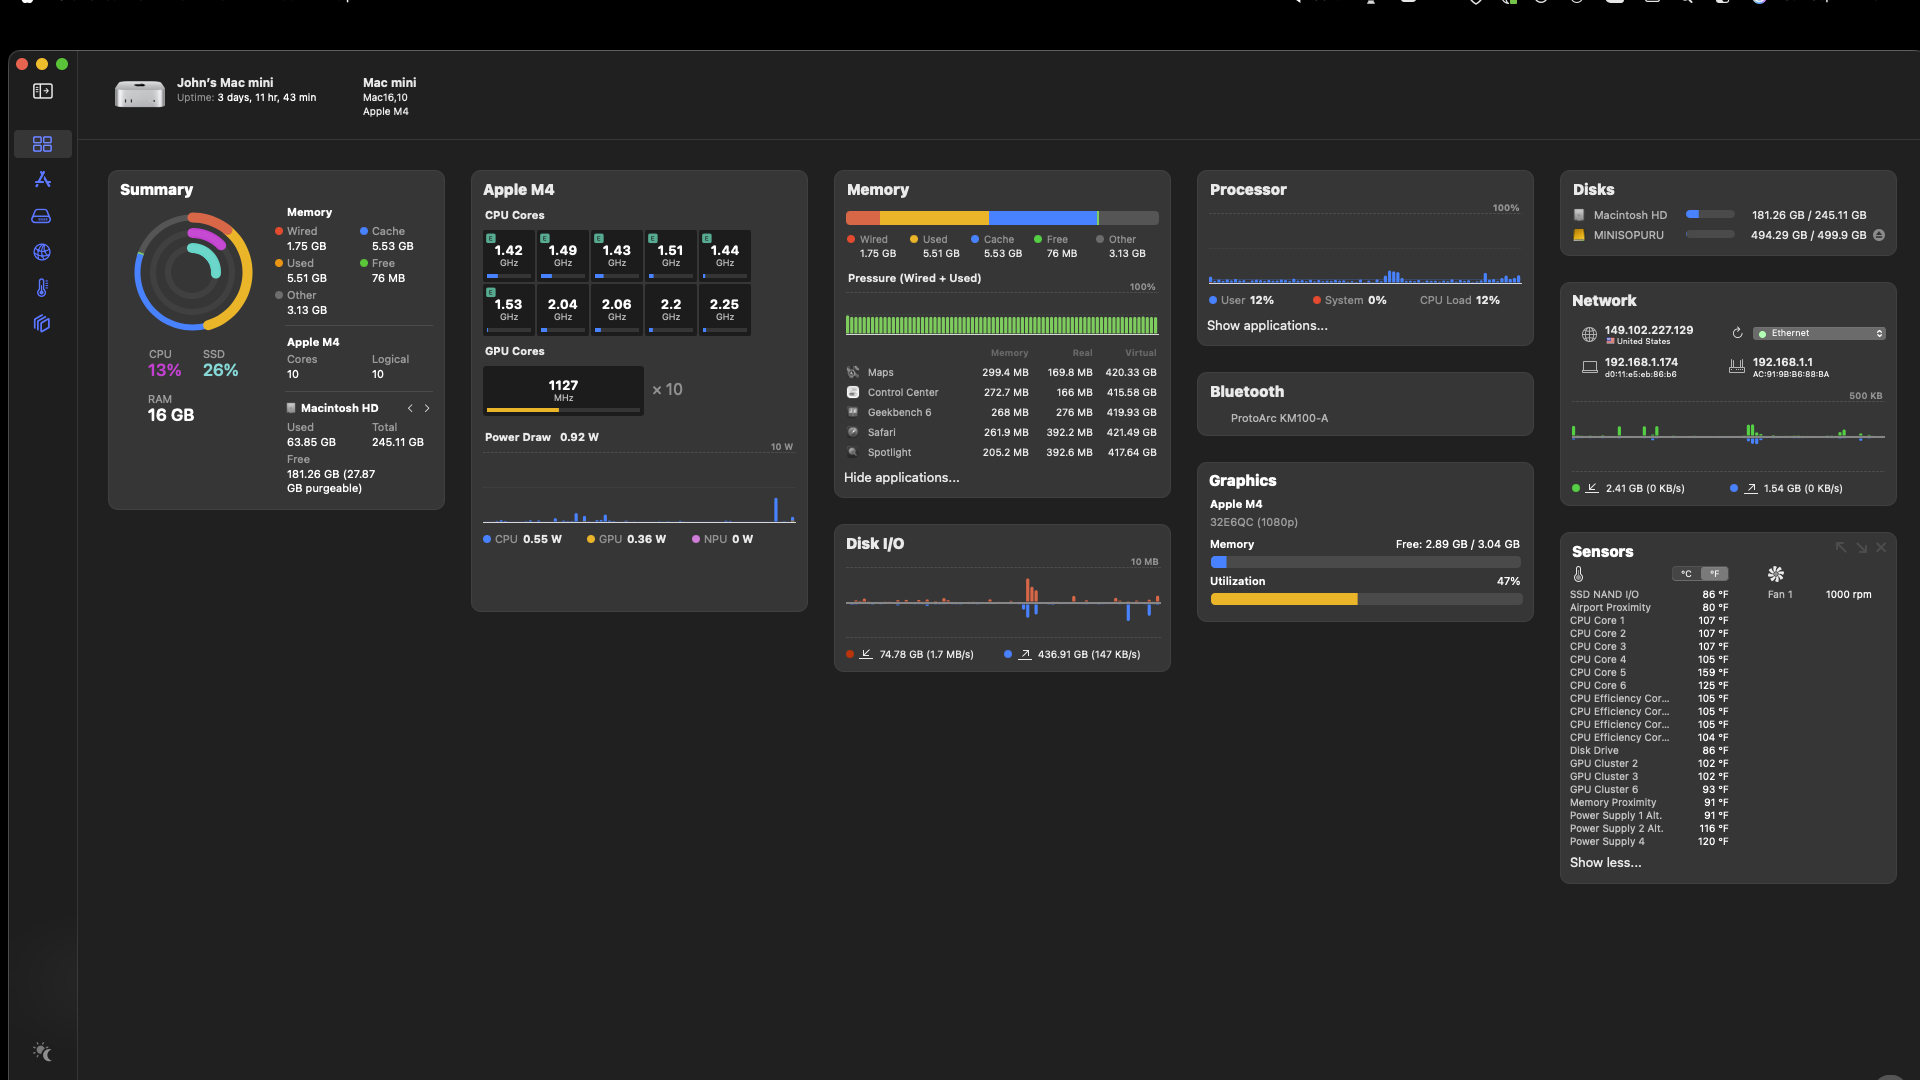Image resolution: width=1920 pixels, height=1080 pixels.
Task: Refresh the public IP address in Network
Action: (x=1737, y=333)
